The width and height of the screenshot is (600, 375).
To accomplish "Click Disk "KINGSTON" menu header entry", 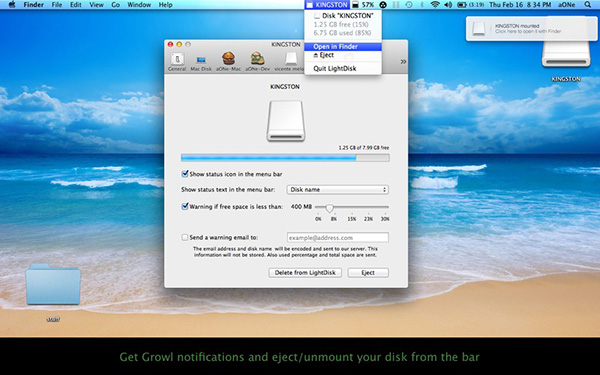I will coord(343,16).
